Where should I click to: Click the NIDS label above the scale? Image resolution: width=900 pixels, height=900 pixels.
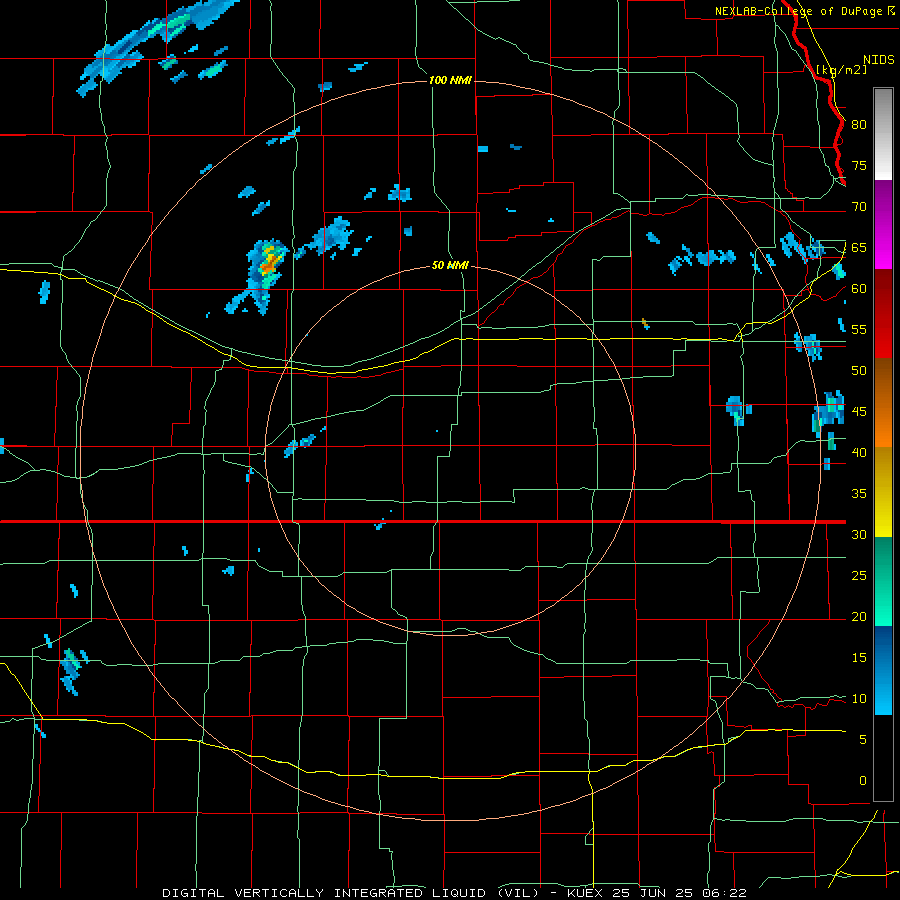879,60
